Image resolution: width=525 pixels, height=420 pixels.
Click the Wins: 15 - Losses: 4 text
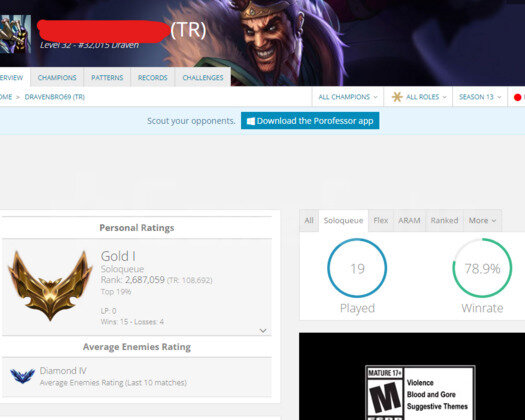coord(132,322)
